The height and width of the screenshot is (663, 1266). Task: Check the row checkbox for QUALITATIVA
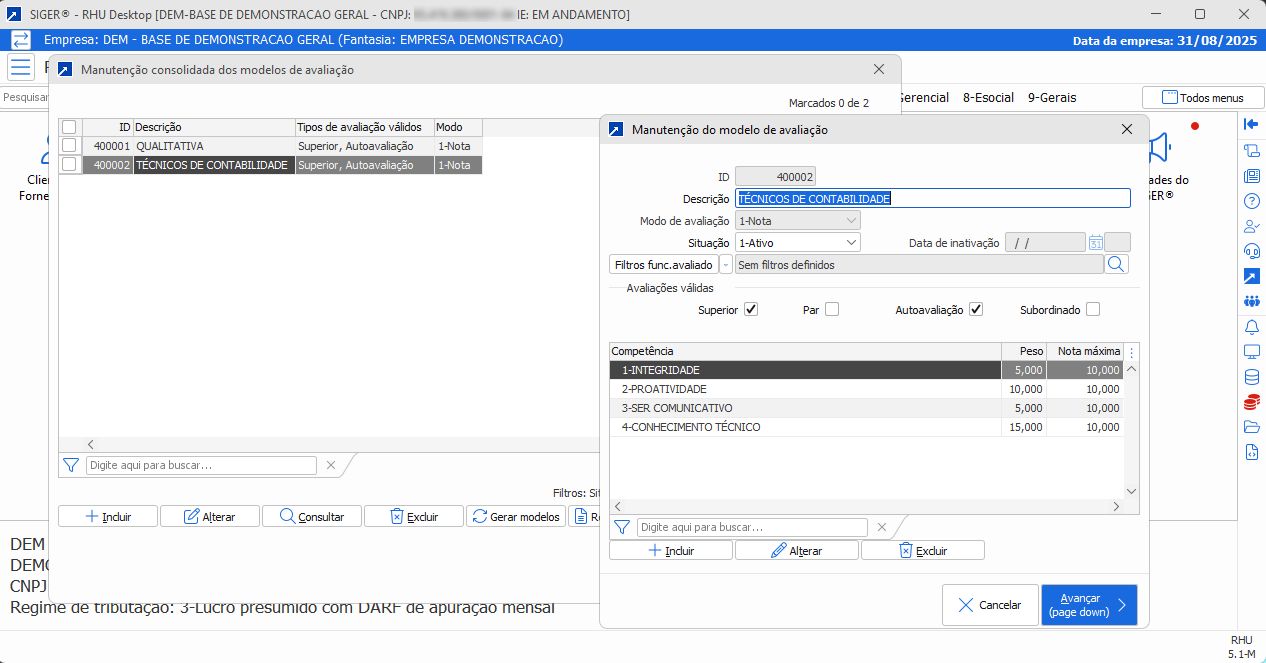[x=69, y=146]
